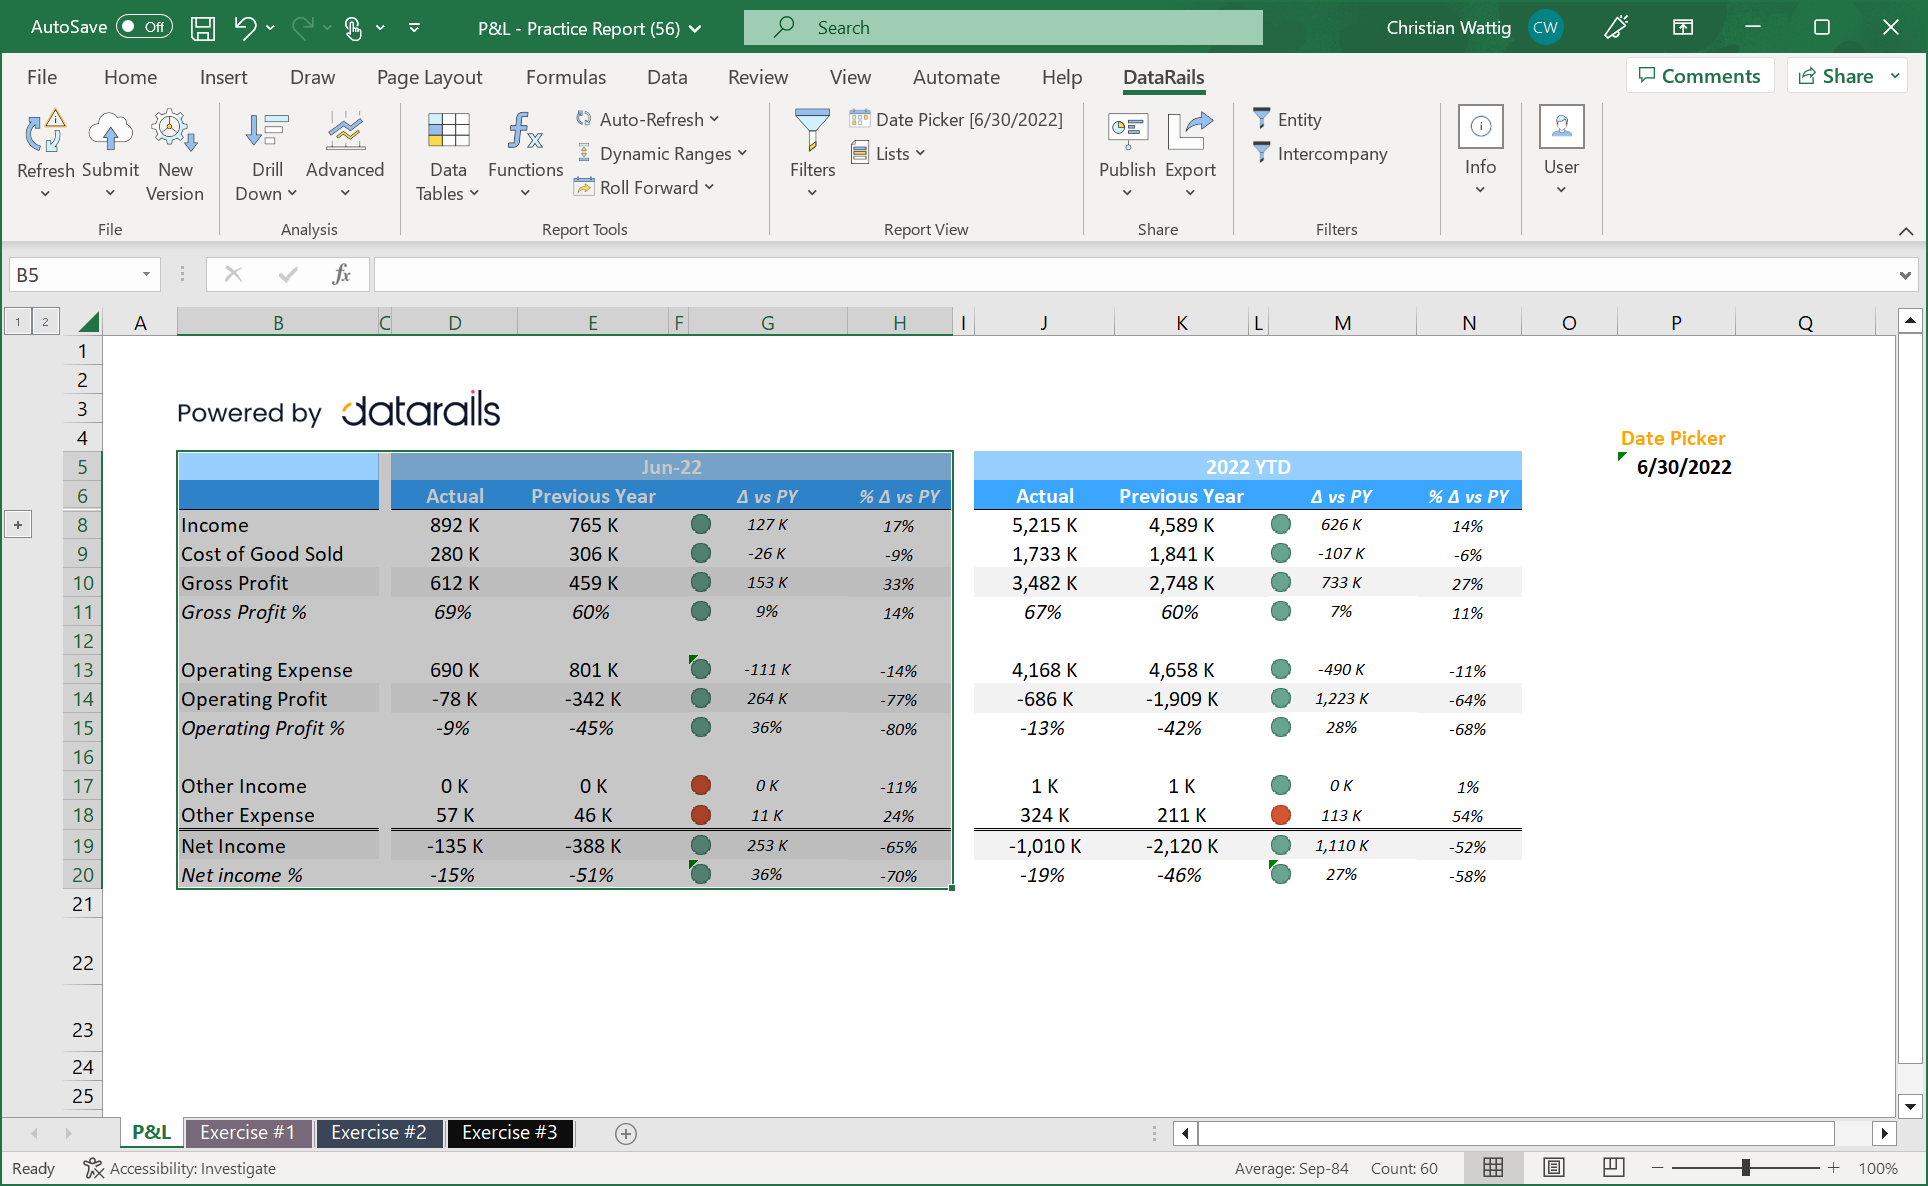Expand the formula bar with chevron
1928x1186 pixels.
1905,275
